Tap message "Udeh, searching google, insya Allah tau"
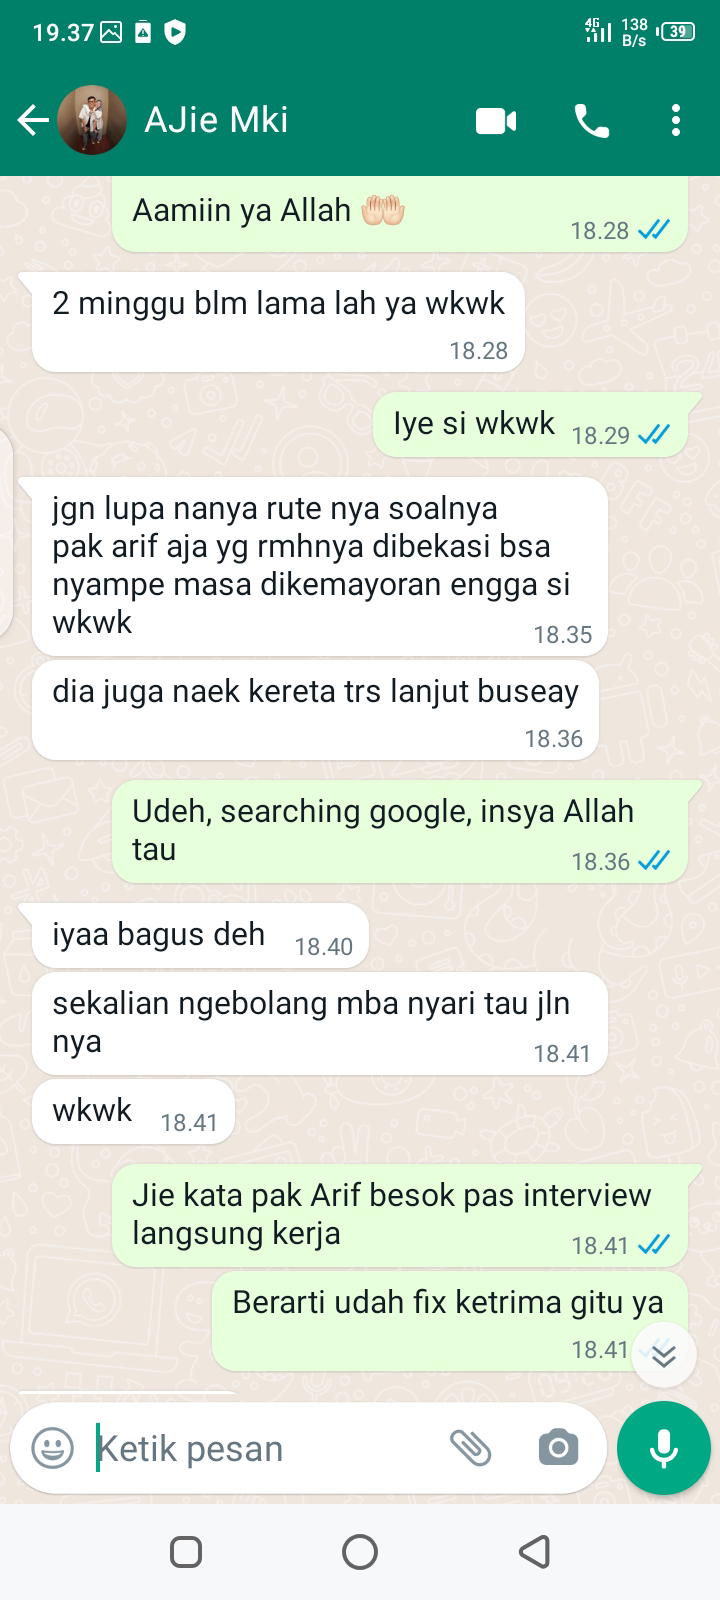Viewport: 720px width, 1600px height. [400, 832]
